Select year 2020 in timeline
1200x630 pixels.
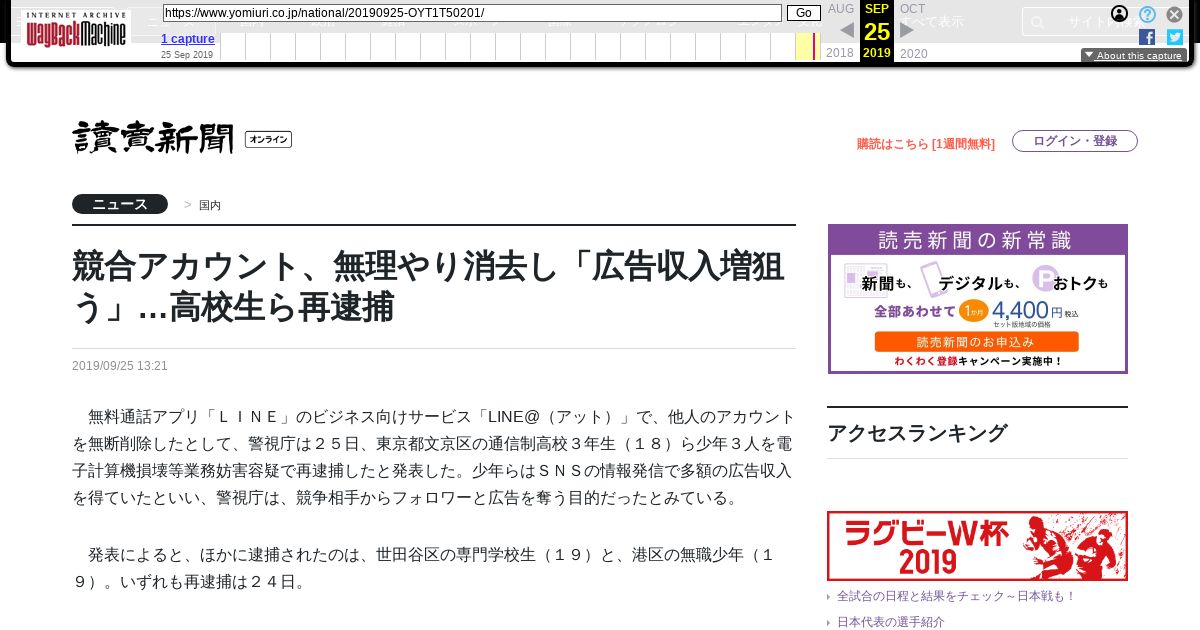(914, 53)
